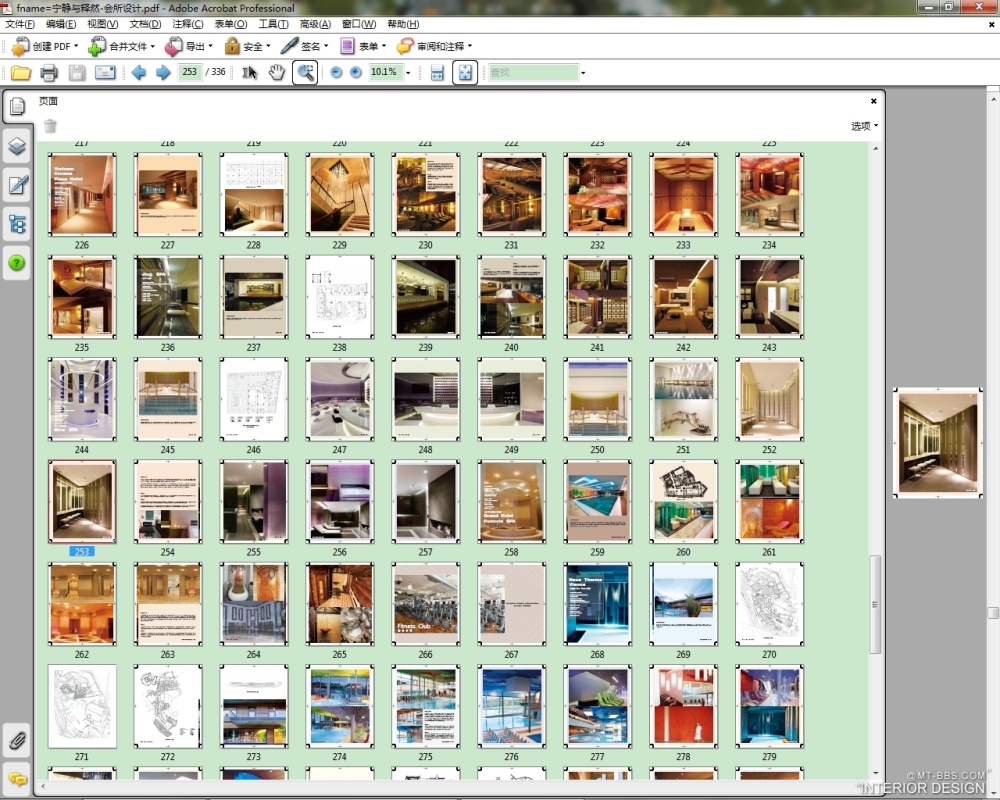Select page 259 pool thumbnail

[597, 501]
